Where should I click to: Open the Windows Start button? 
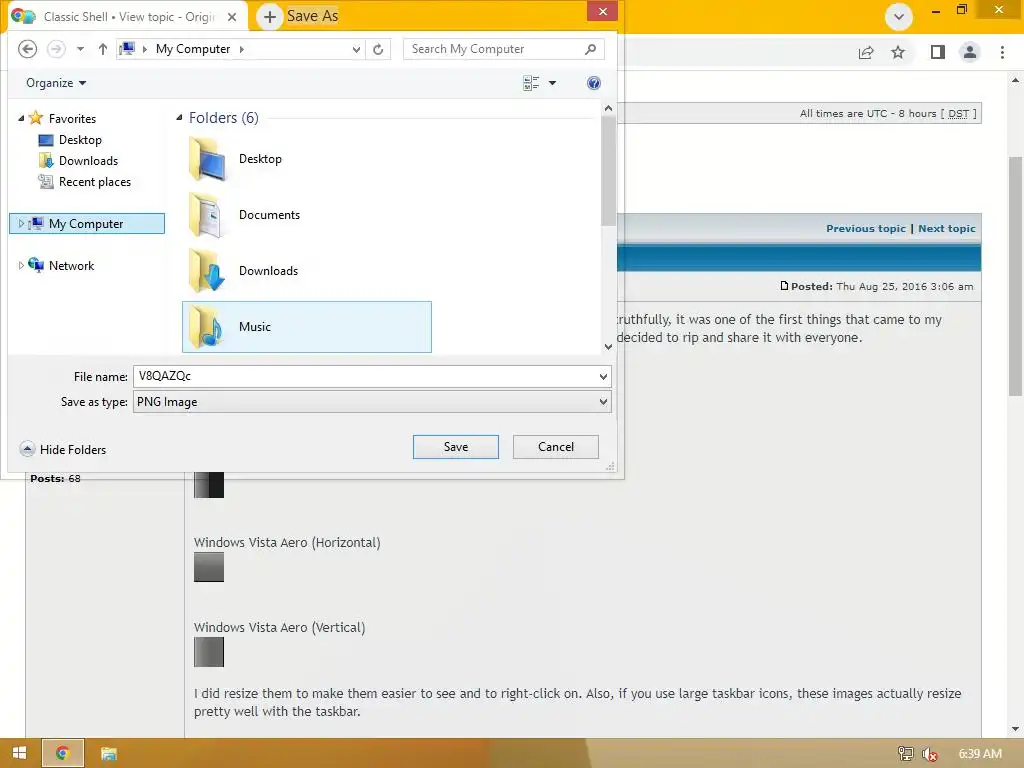[x=20, y=753]
